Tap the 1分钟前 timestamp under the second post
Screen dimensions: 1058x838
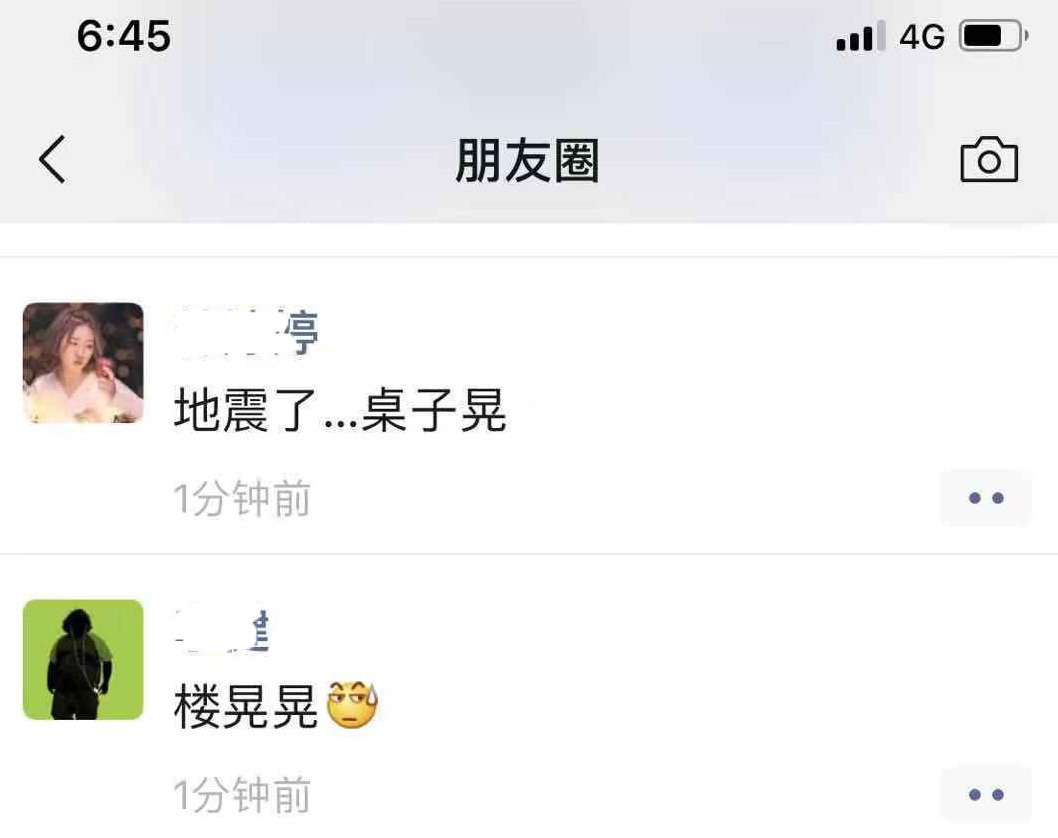(x=242, y=795)
